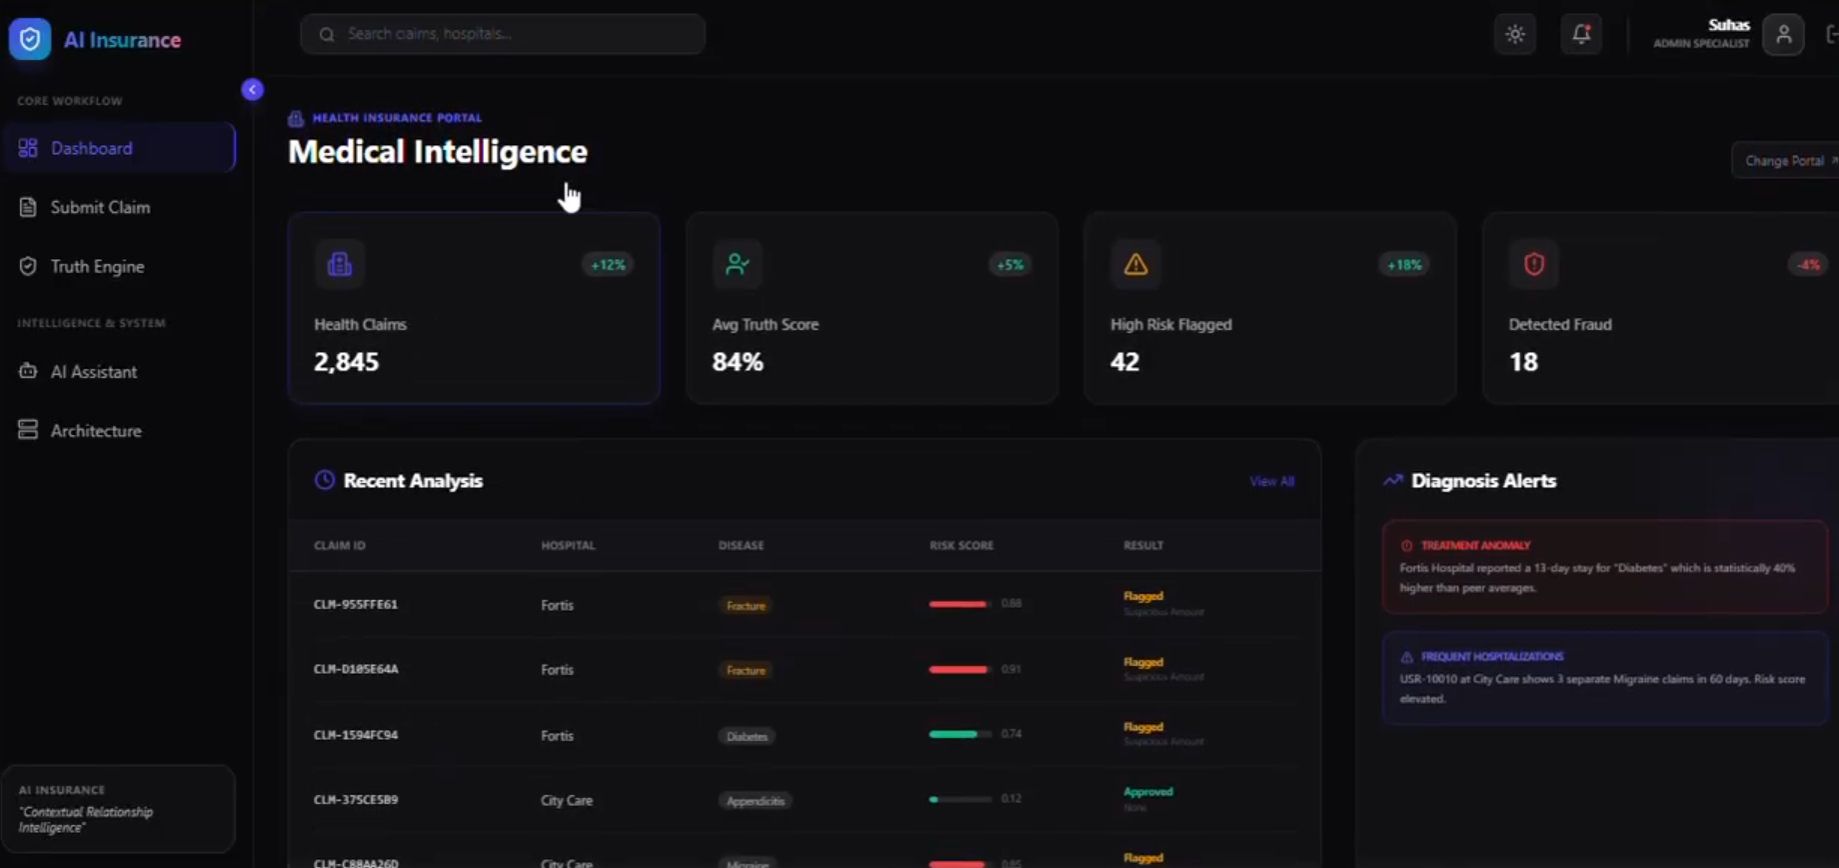
Task: Open the Treatment Anomaly alert card
Action: [1605, 567]
